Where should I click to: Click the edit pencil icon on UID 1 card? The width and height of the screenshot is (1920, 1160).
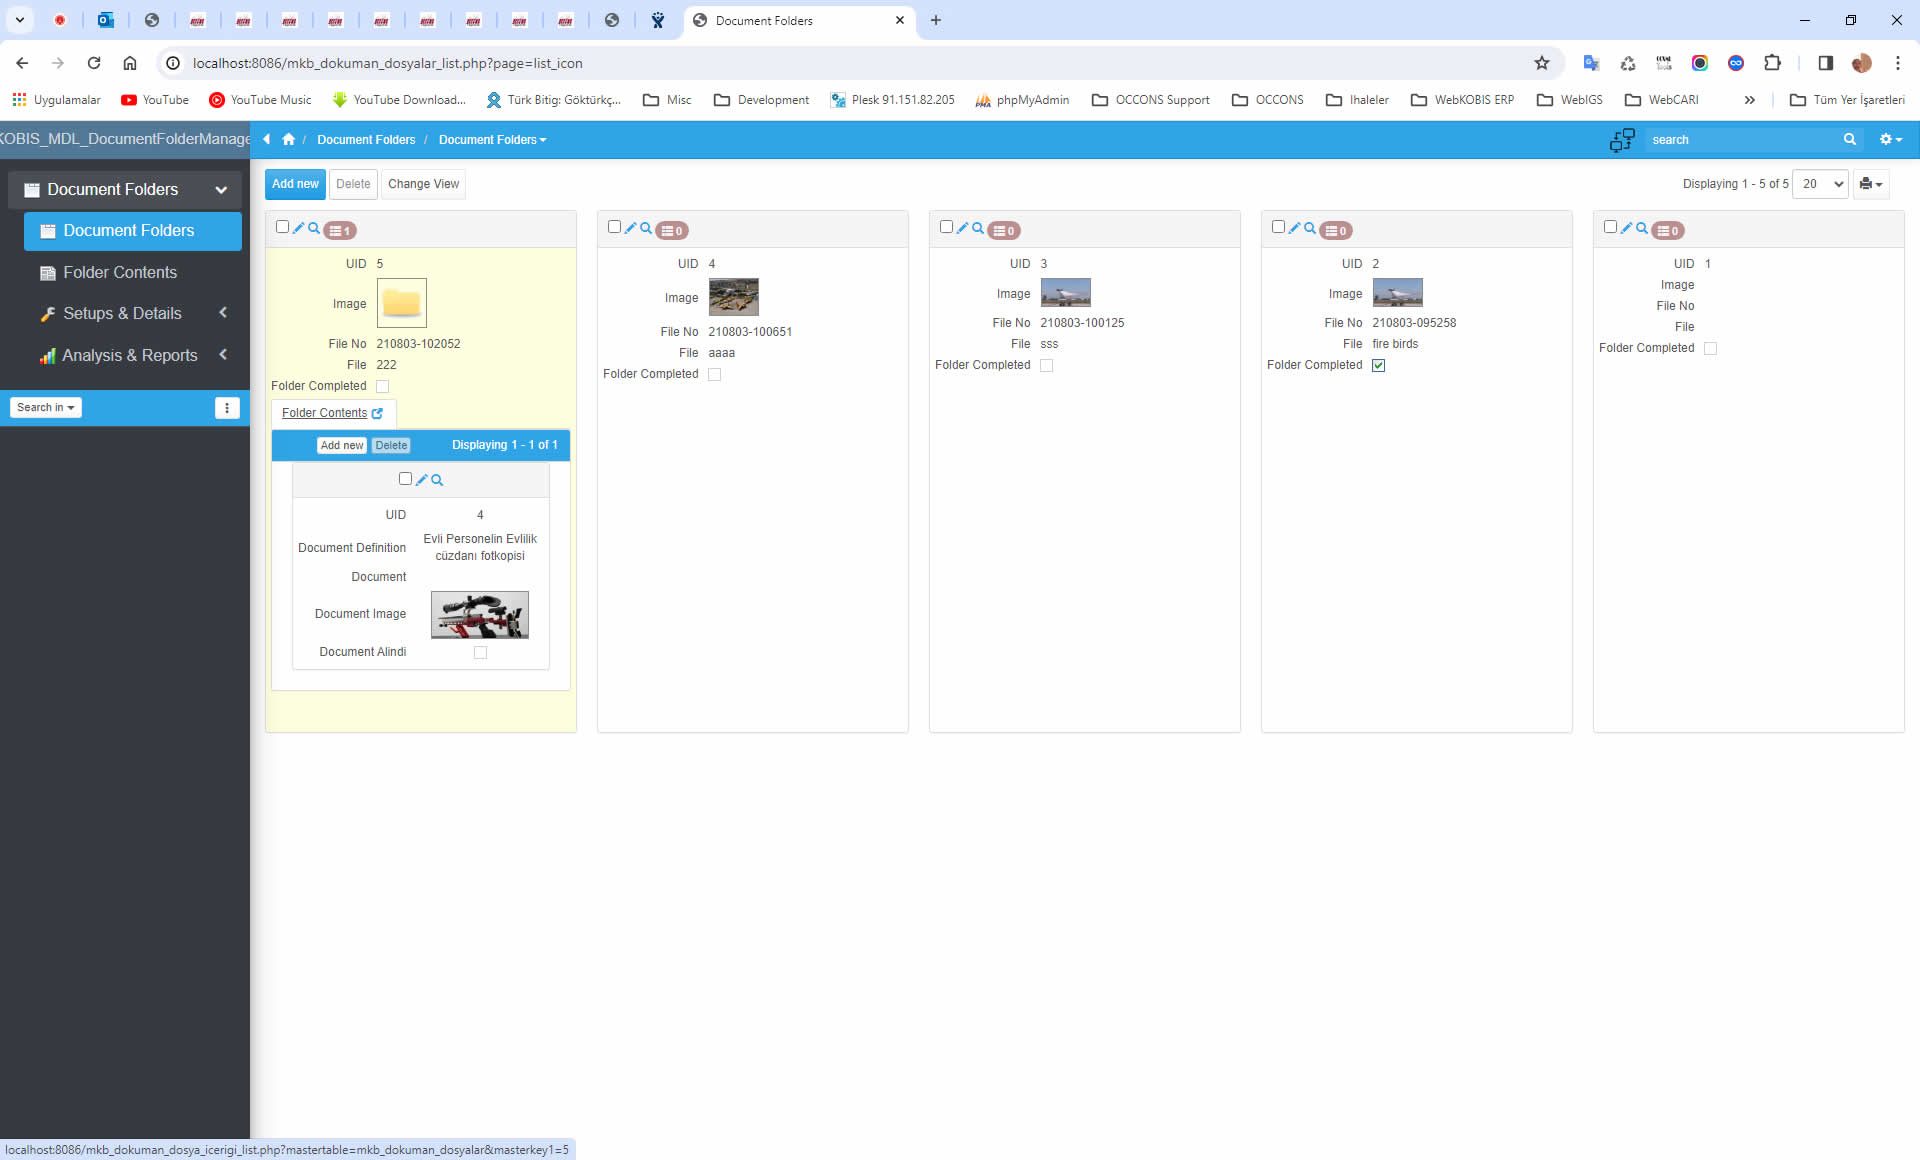(x=1626, y=228)
